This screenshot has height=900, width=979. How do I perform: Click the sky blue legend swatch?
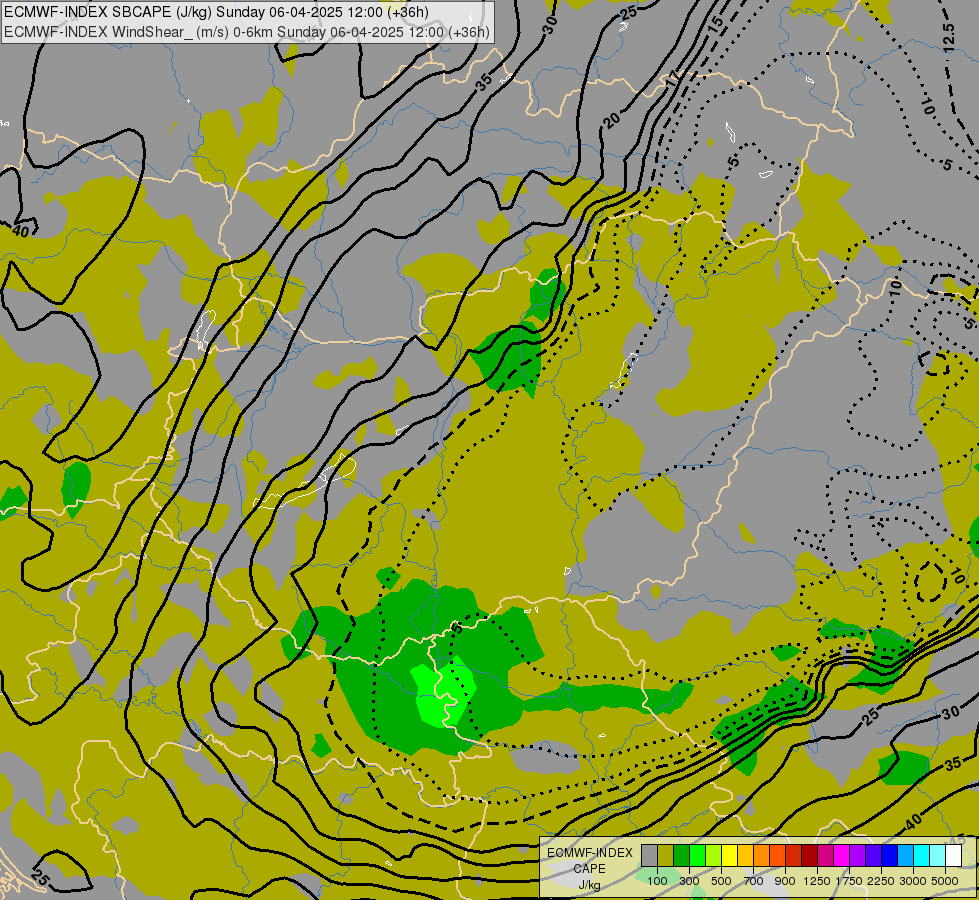pos(905,855)
